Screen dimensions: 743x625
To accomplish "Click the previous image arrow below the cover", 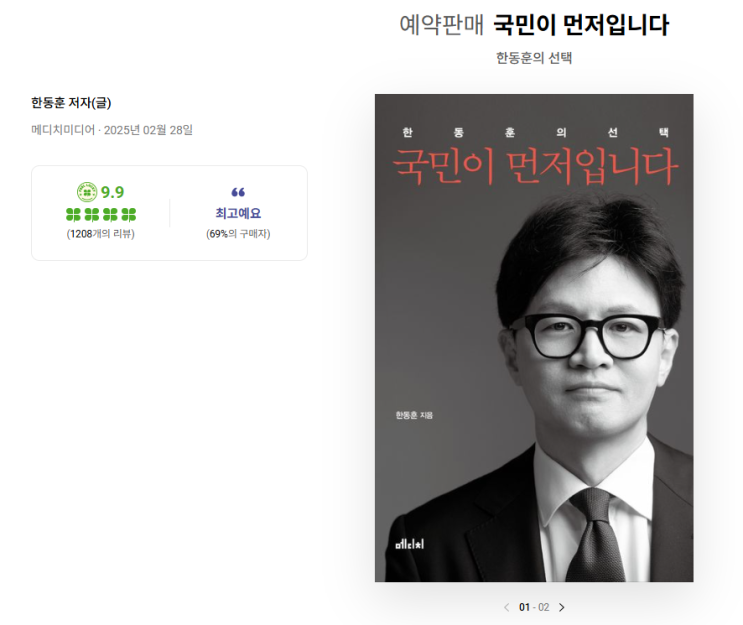I will click(x=507, y=607).
